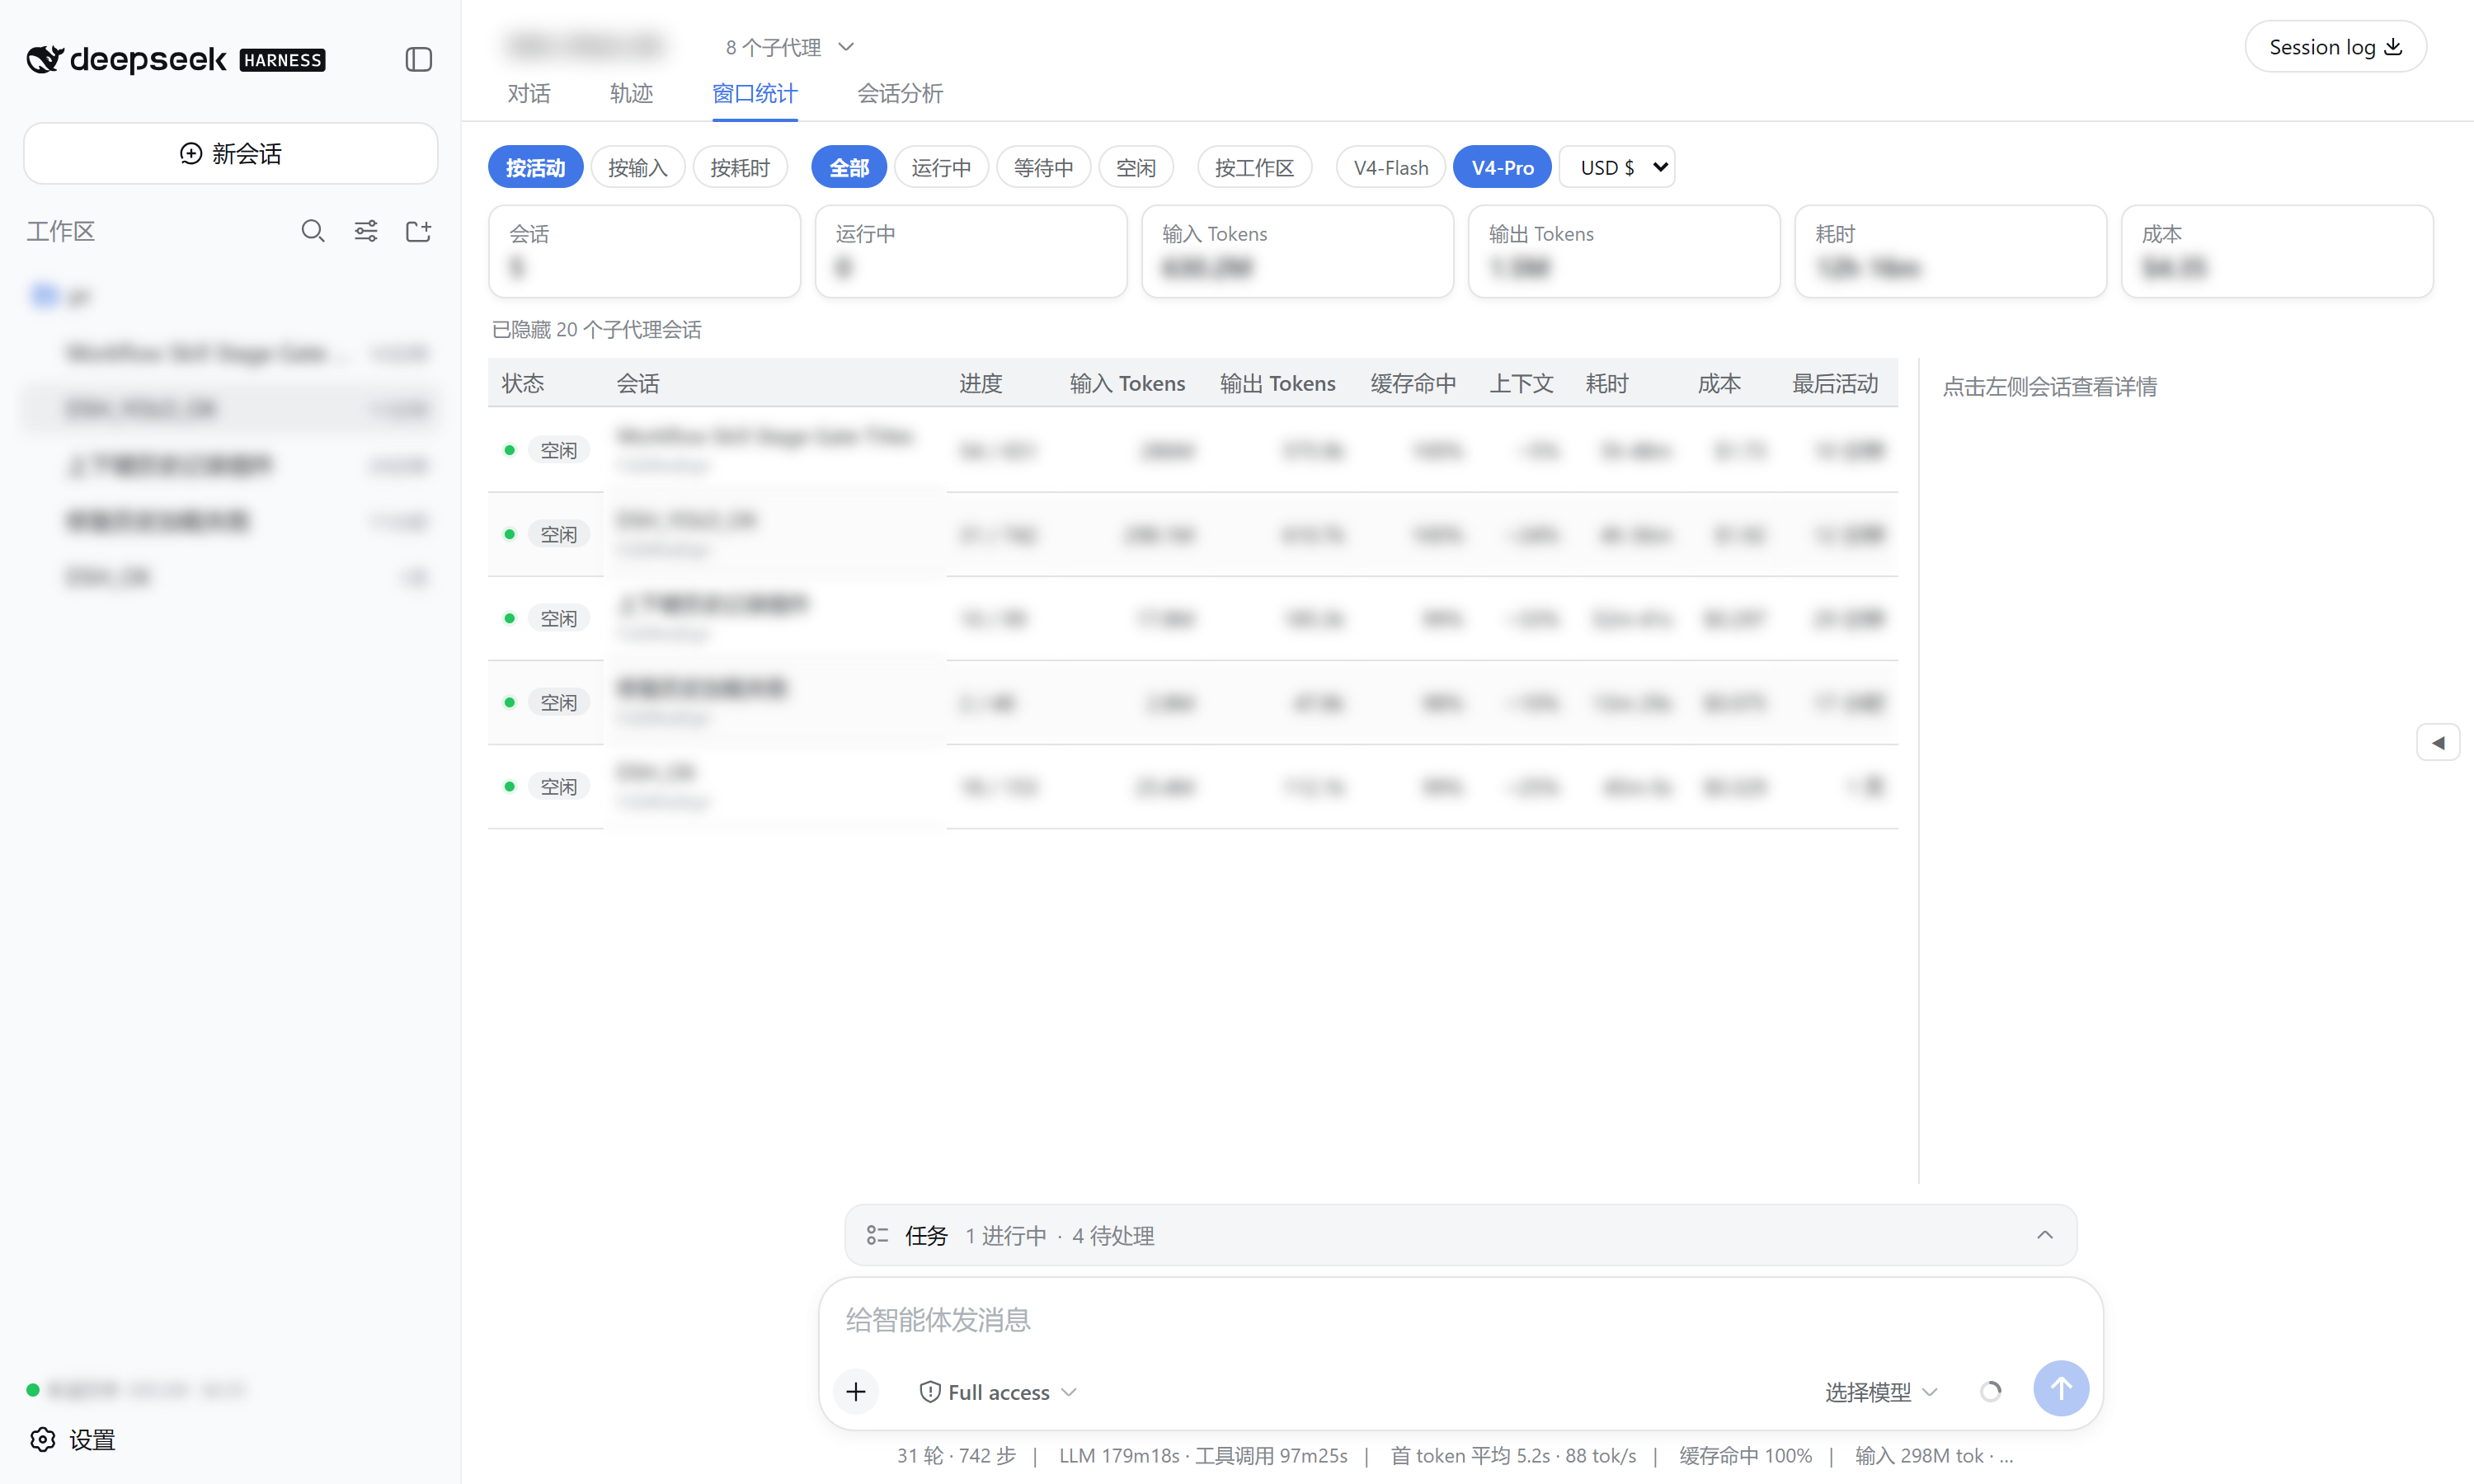Click the task list icon

tap(877, 1235)
